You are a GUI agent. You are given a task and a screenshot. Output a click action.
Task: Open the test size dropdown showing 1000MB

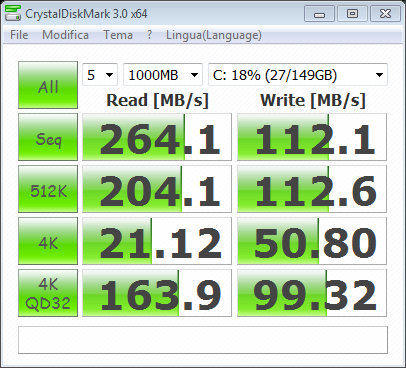coord(163,75)
